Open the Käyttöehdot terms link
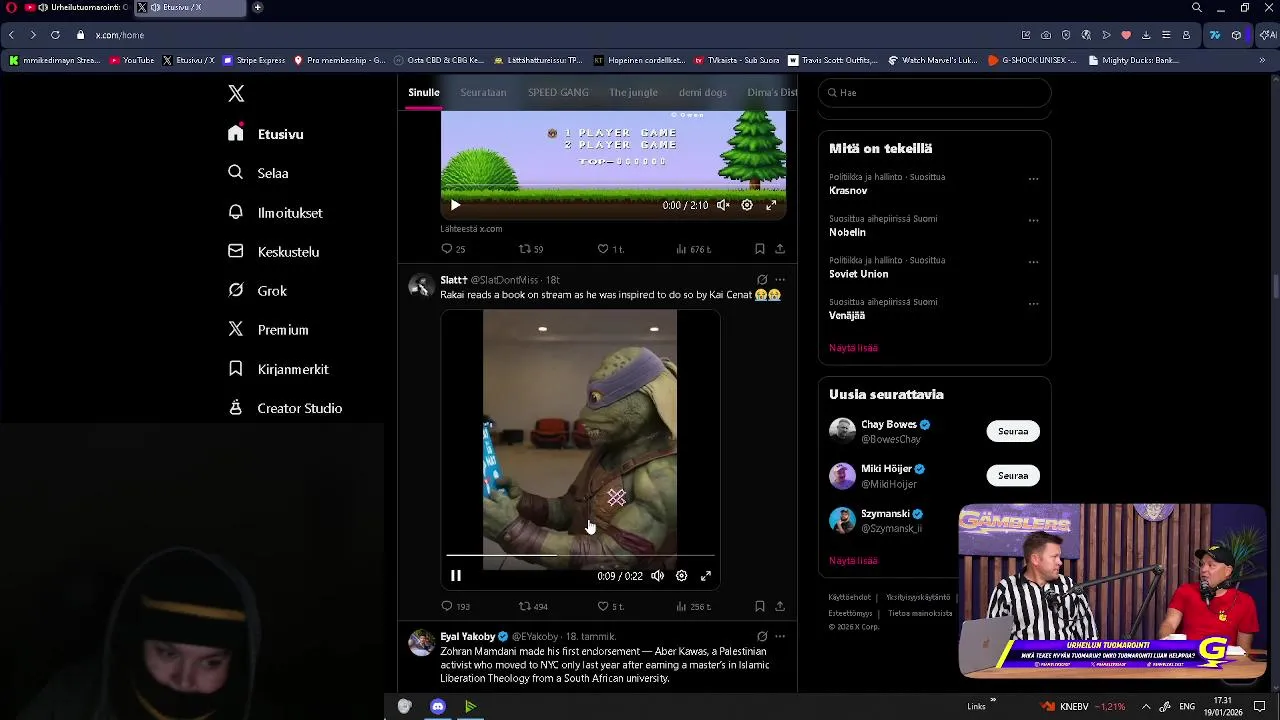Screen dimensions: 1280x720 point(850,597)
